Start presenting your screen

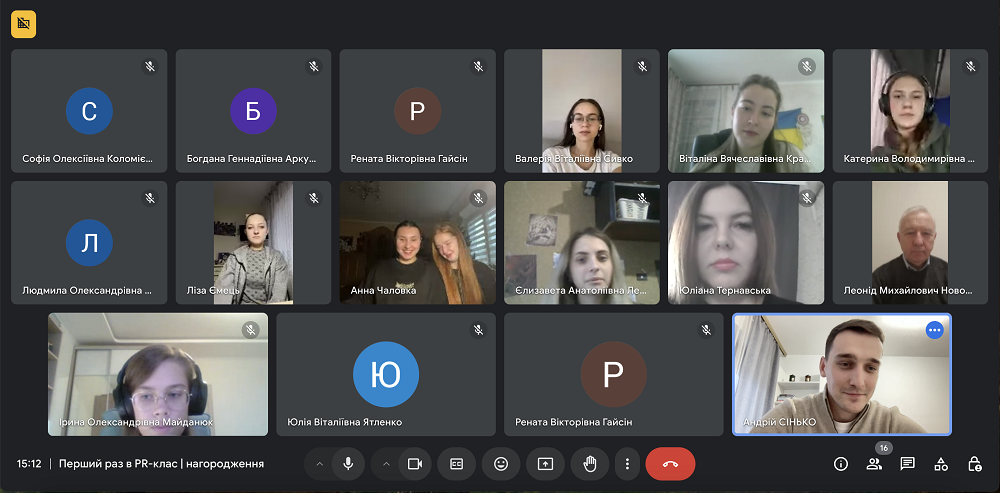pyautogui.click(x=545, y=464)
